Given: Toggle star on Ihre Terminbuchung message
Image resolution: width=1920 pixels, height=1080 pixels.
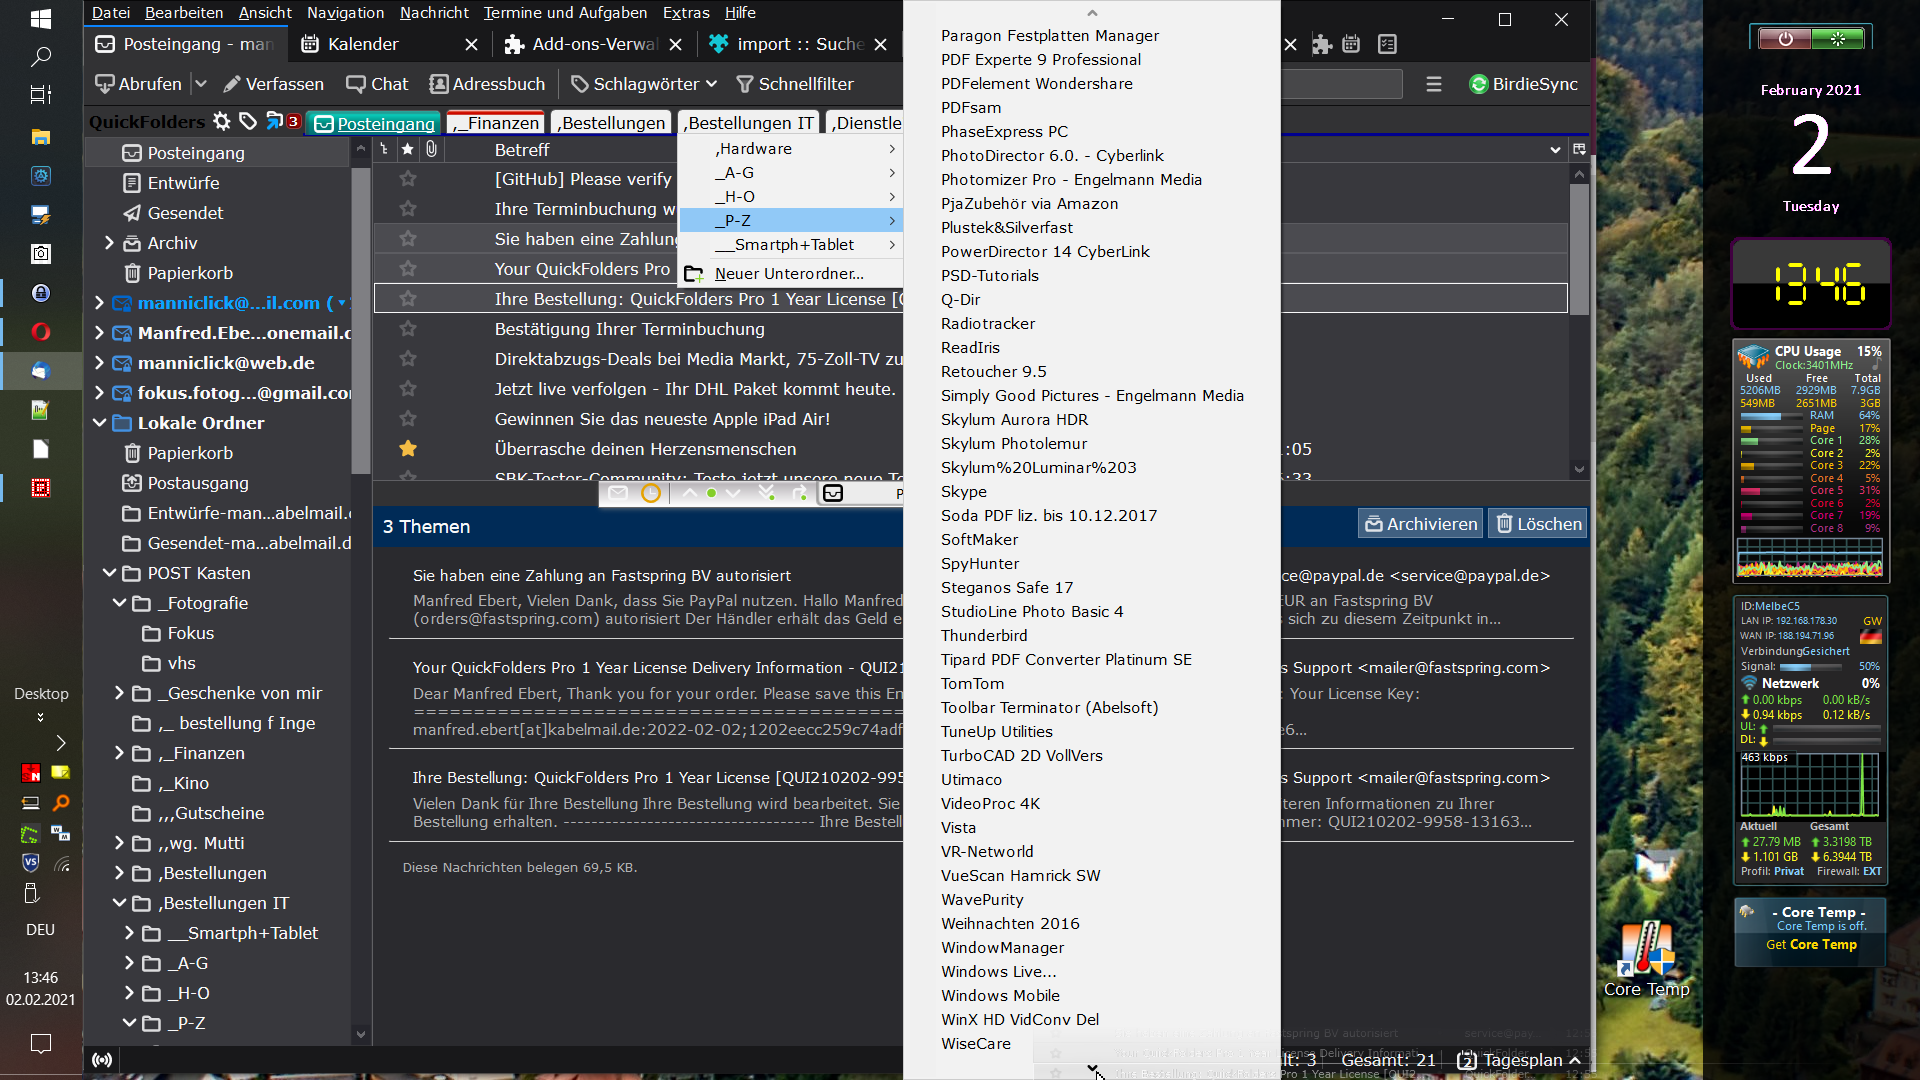Looking at the screenshot, I should point(408,209).
